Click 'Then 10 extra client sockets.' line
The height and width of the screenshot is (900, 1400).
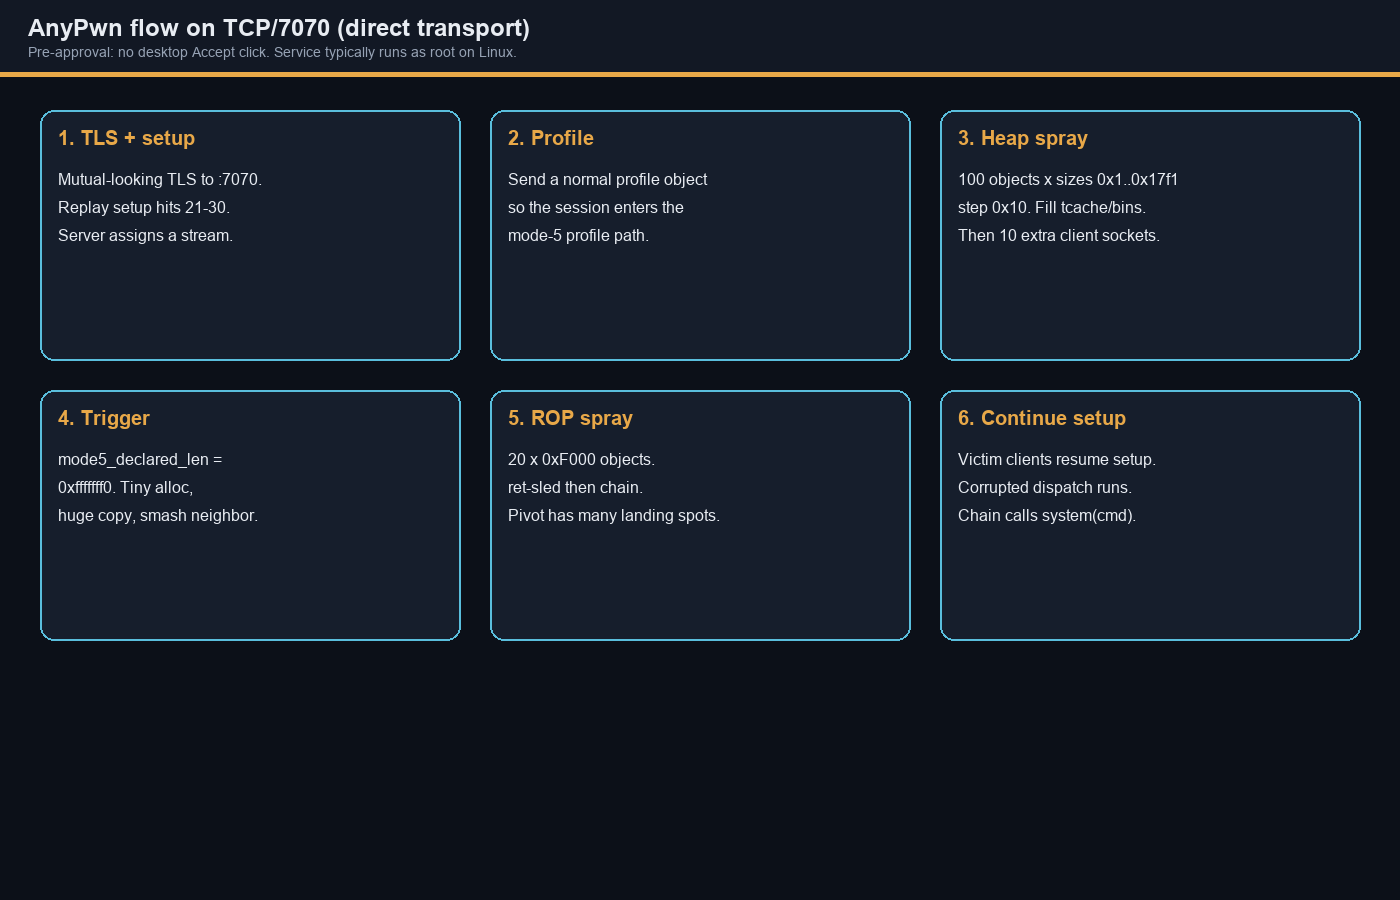click(x=1059, y=235)
